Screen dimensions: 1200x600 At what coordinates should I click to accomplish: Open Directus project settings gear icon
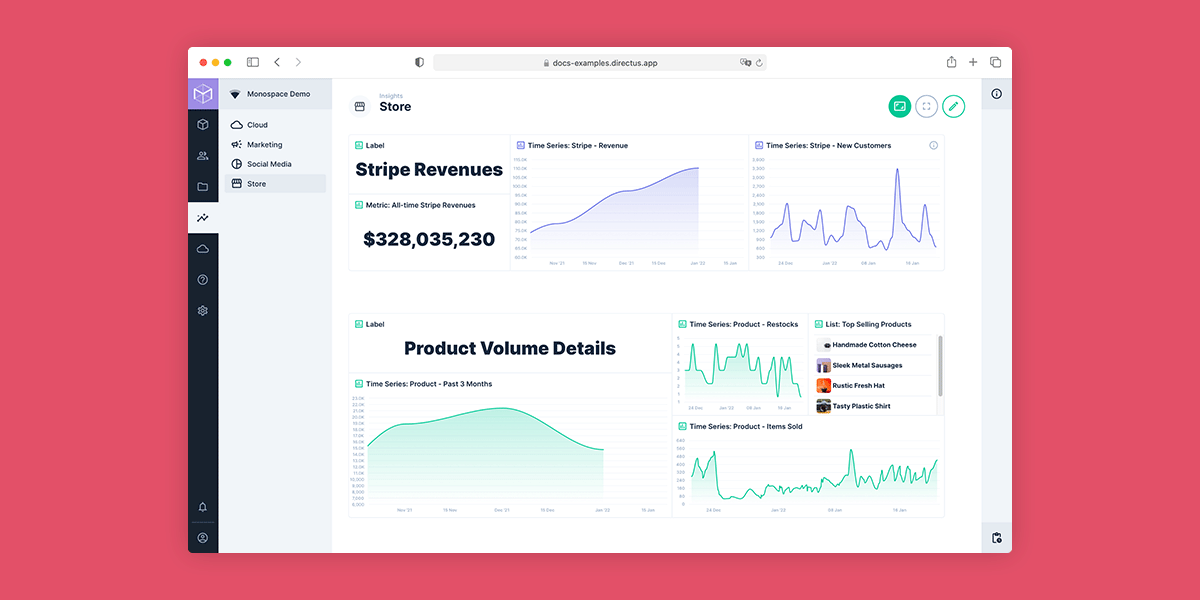pyautogui.click(x=203, y=310)
